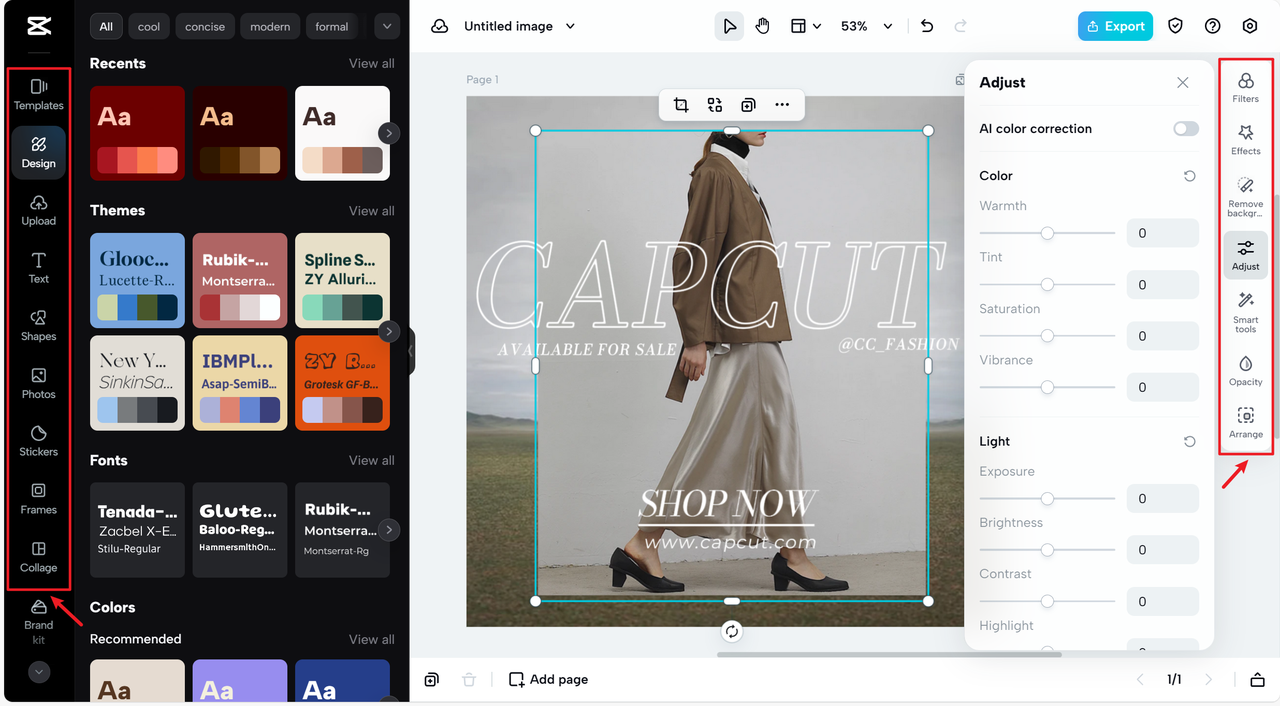The height and width of the screenshot is (706, 1280).
Task: Open the Upload panel
Action: pyautogui.click(x=39, y=210)
